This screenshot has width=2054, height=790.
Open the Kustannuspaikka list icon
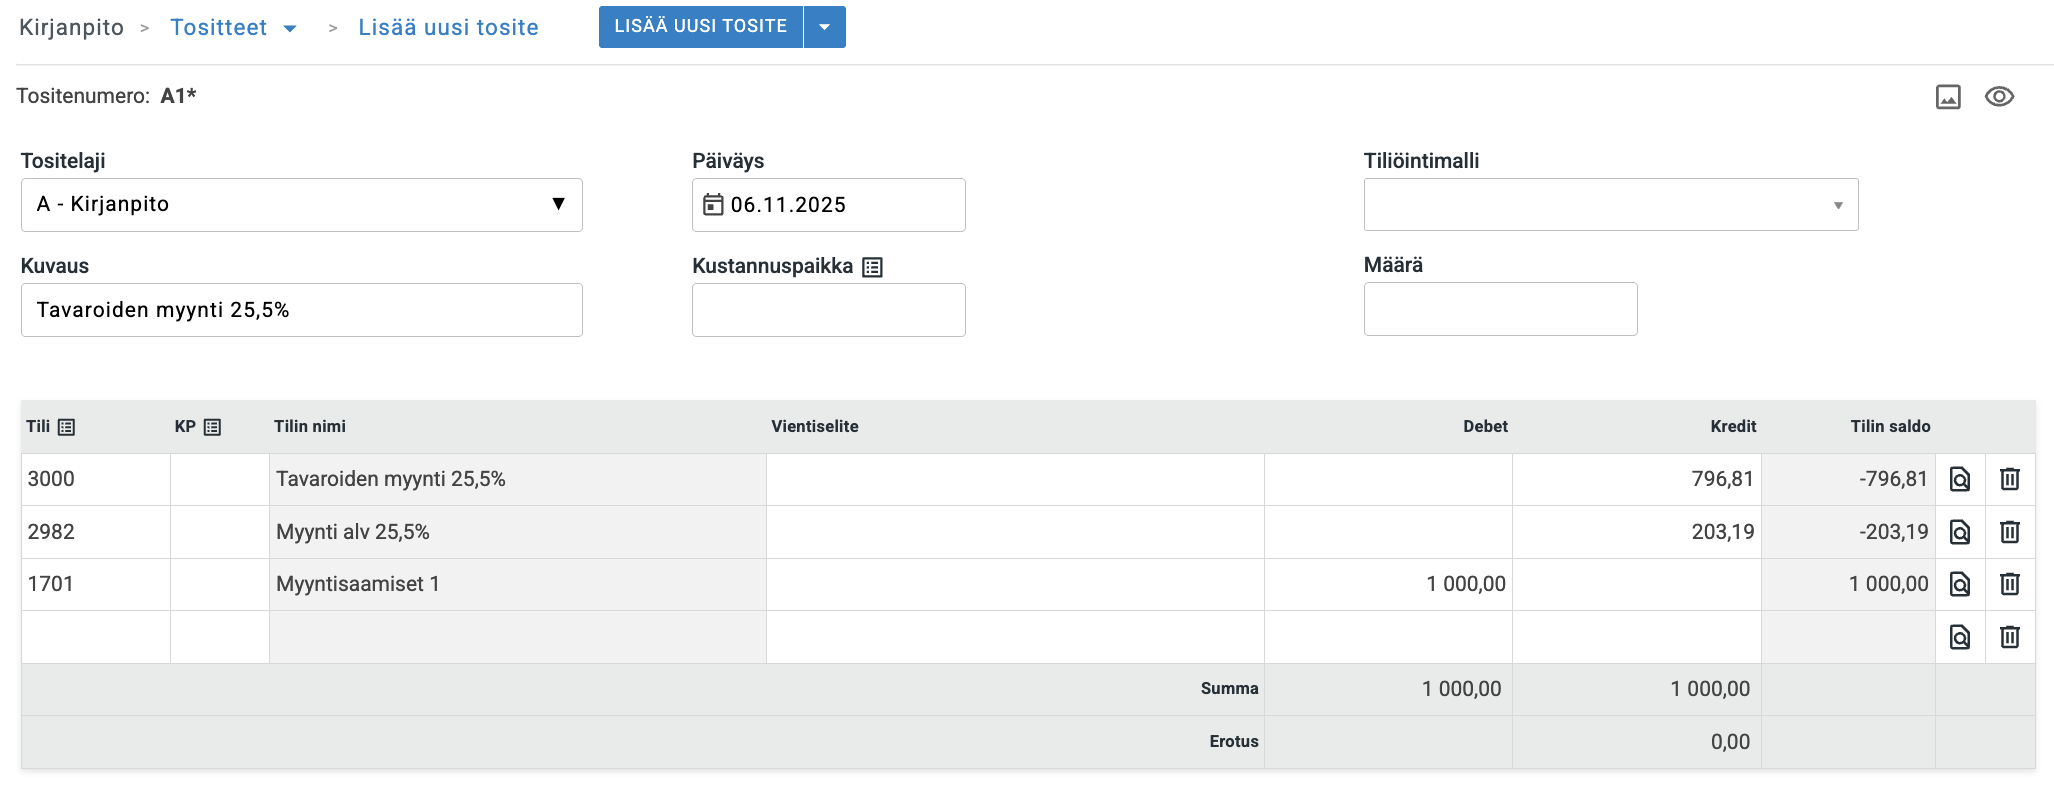click(x=872, y=267)
